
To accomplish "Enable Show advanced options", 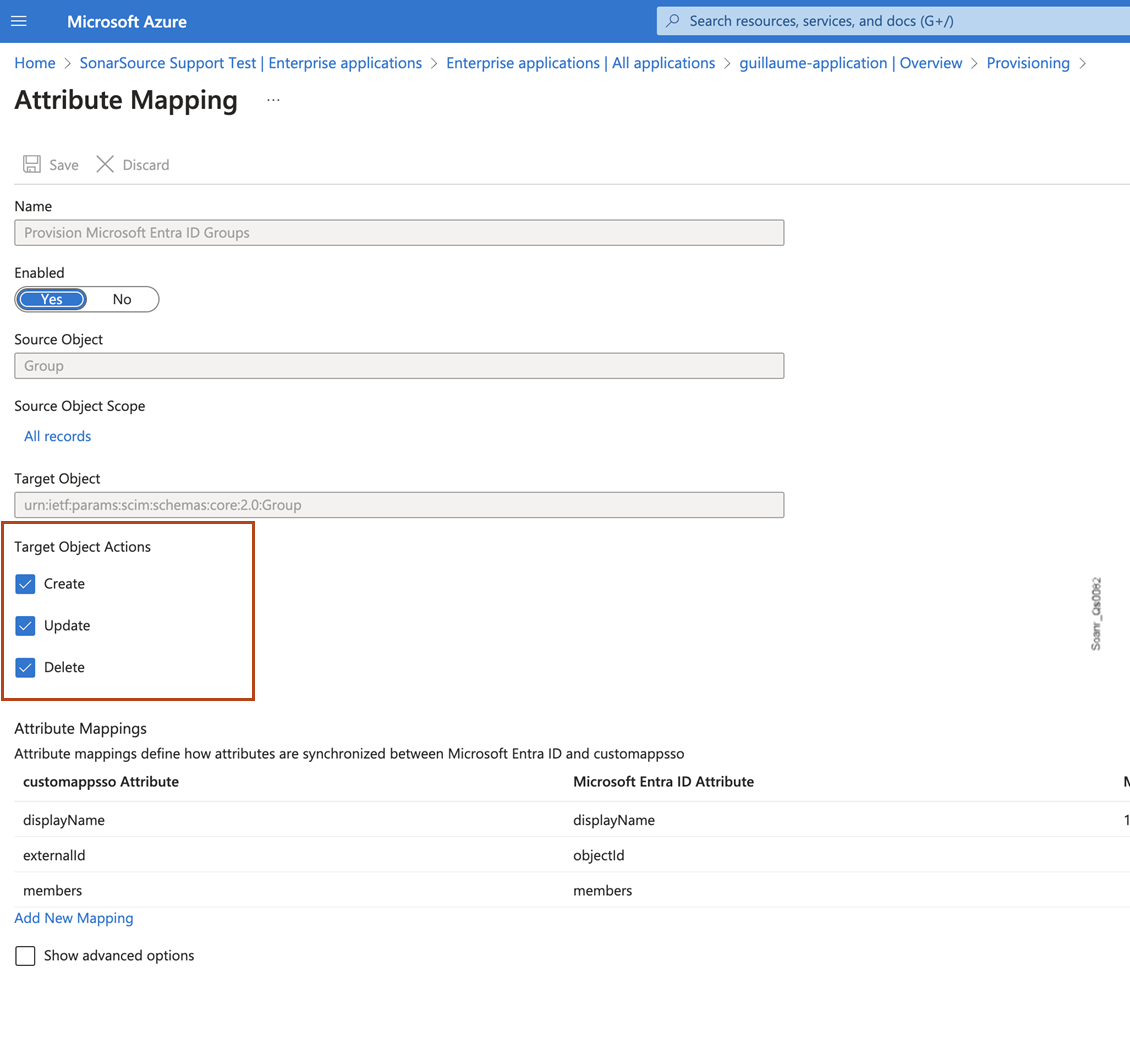I will click(x=25, y=955).
